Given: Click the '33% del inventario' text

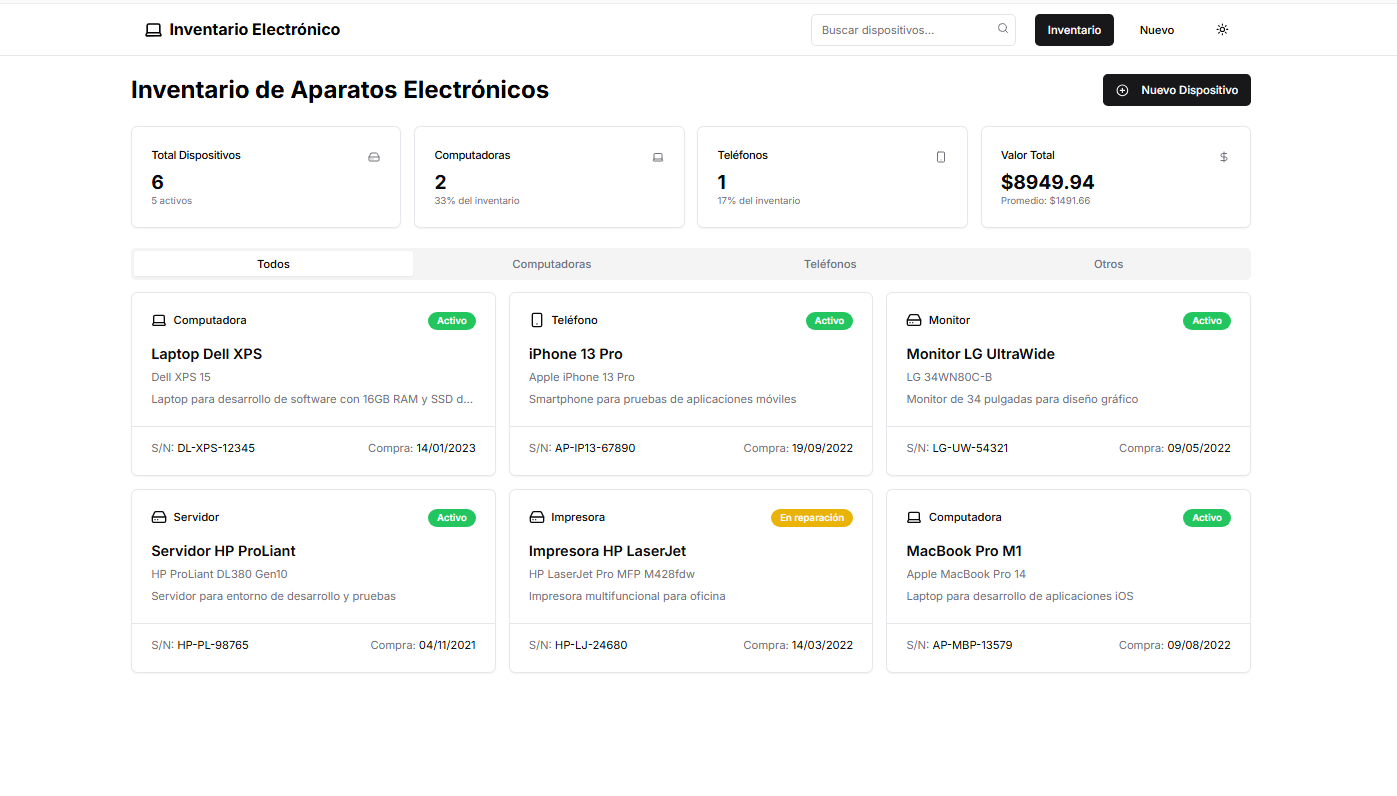Looking at the screenshot, I should 477,201.
